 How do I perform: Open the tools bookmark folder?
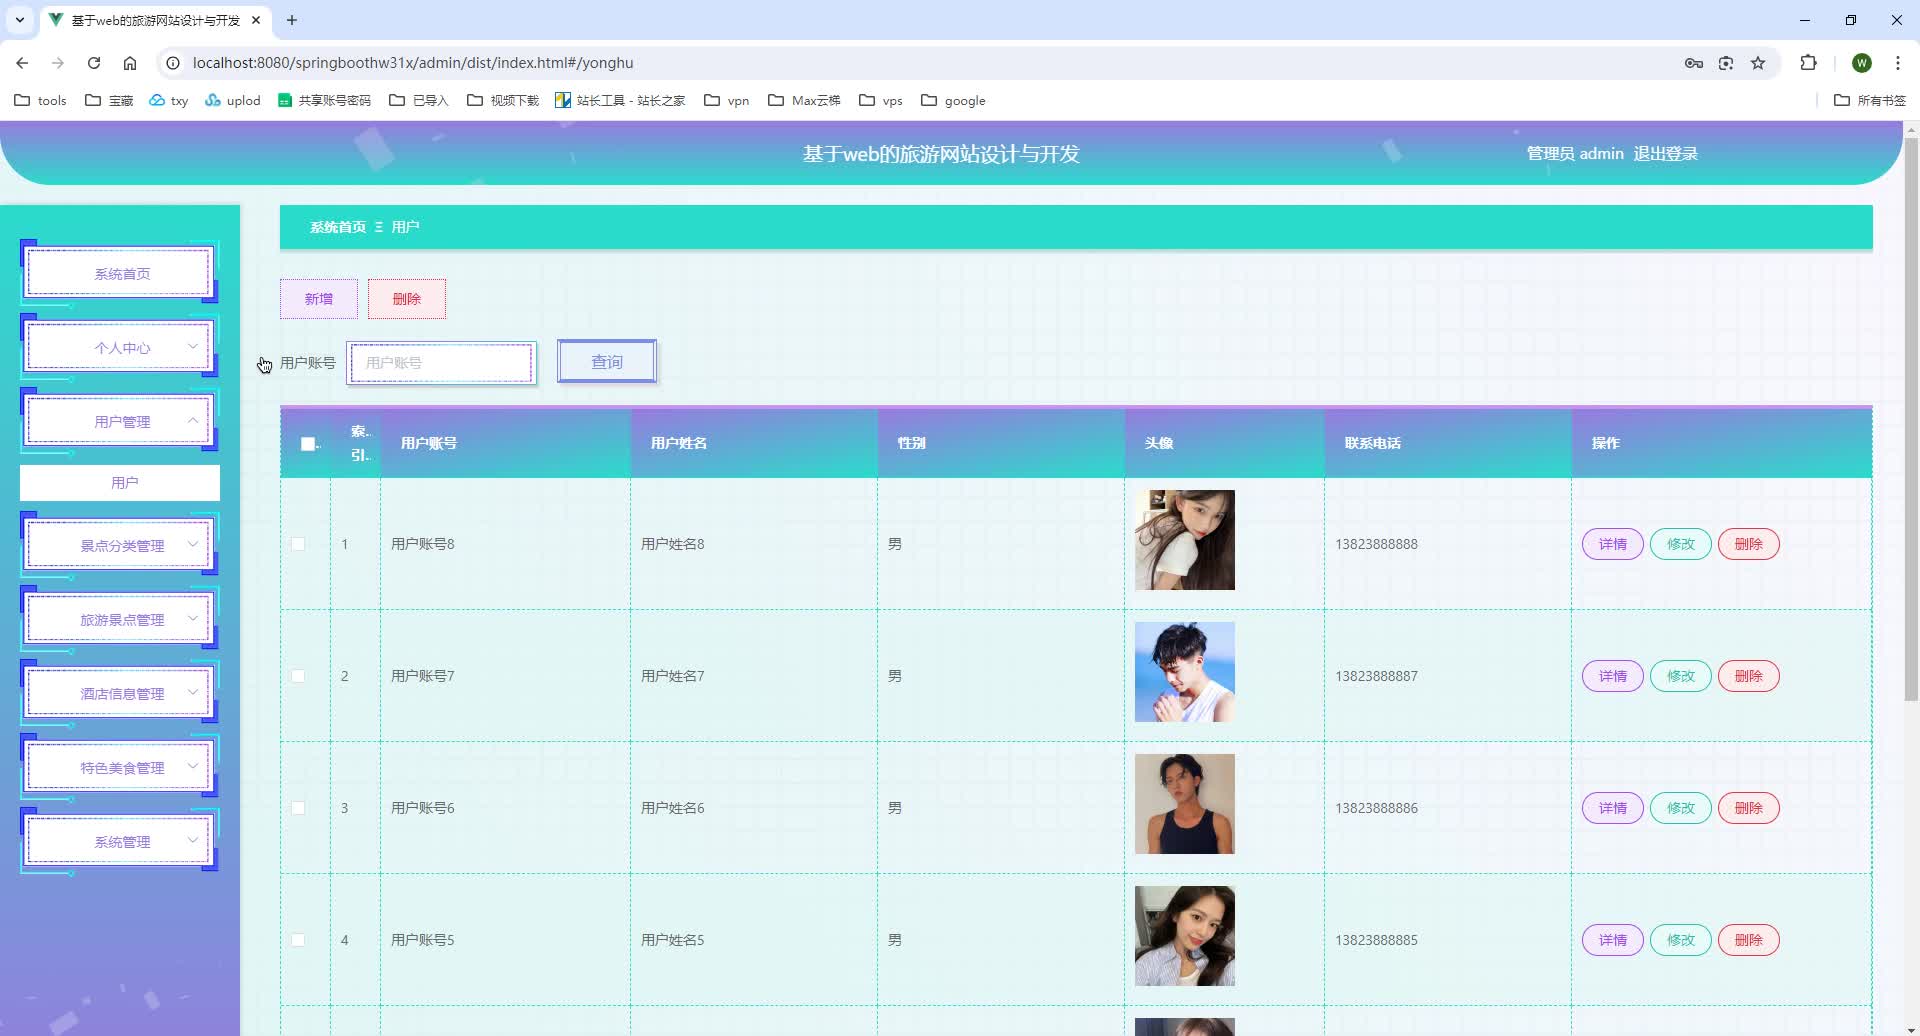click(40, 100)
